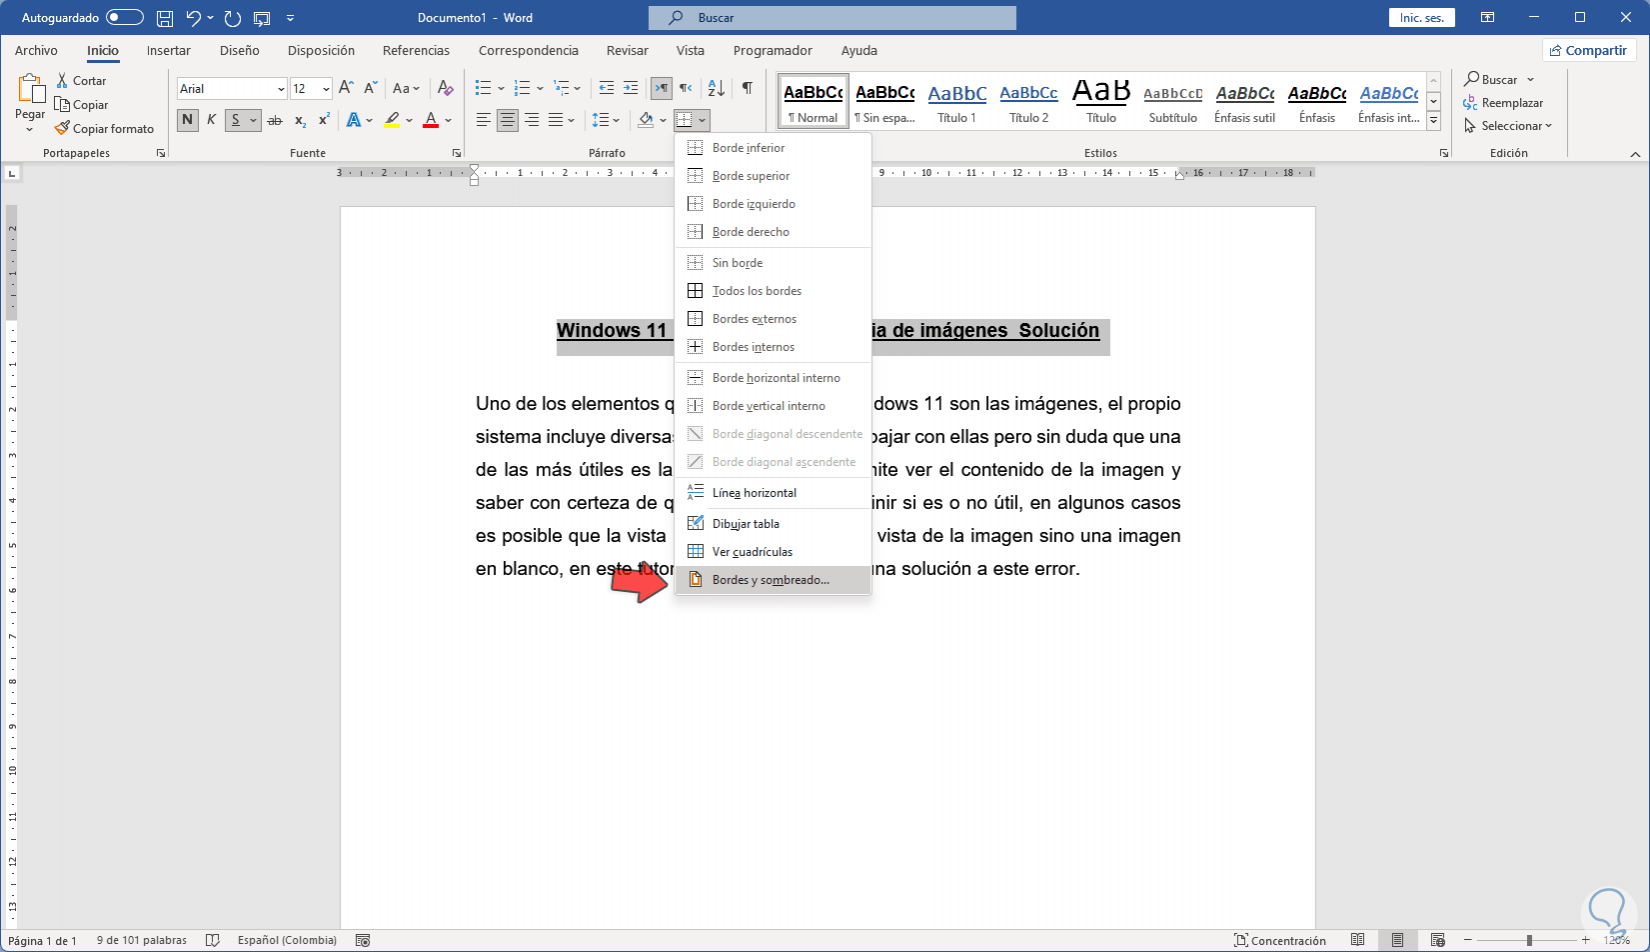The image size is (1650, 952).
Task: Open the Insertar ribbon tab
Action: coord(168,50)
